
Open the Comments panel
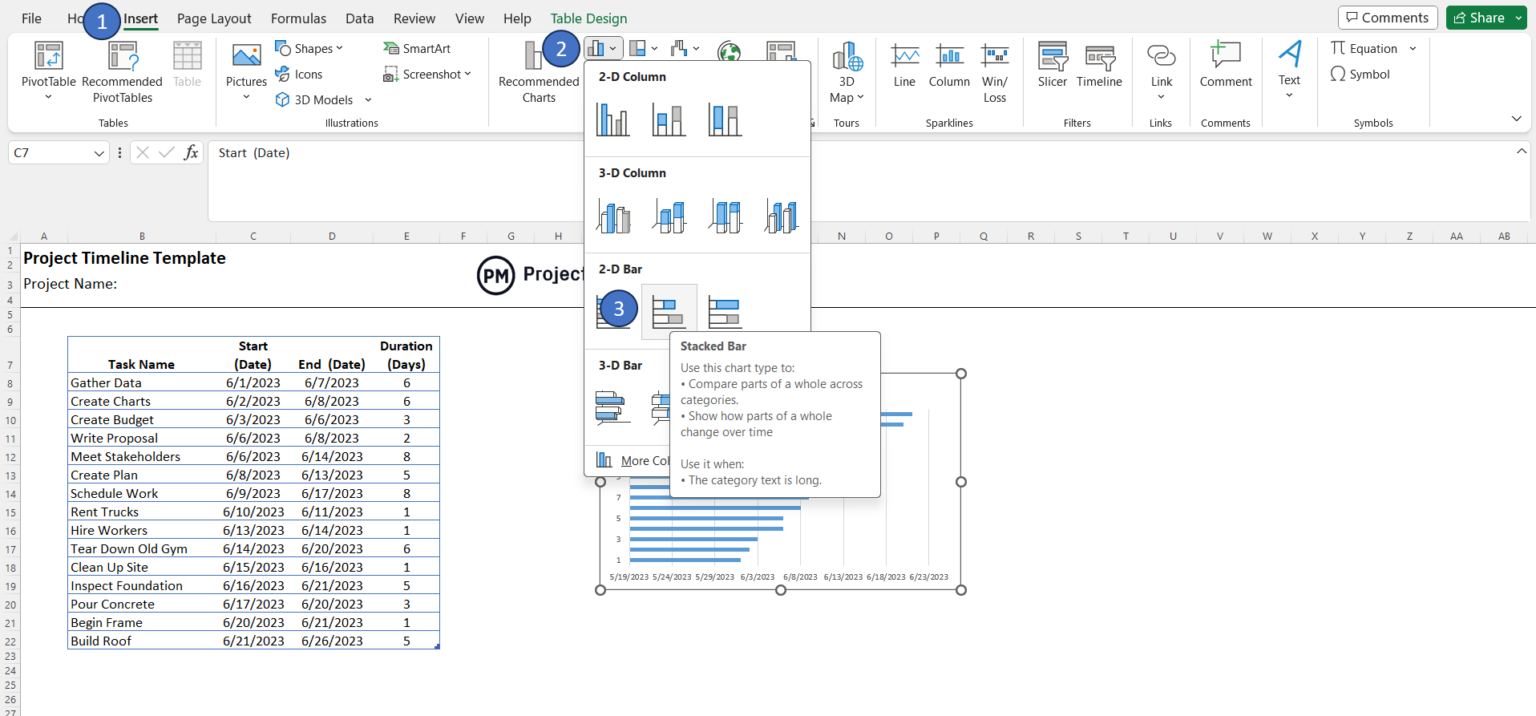coord(1387,17)
